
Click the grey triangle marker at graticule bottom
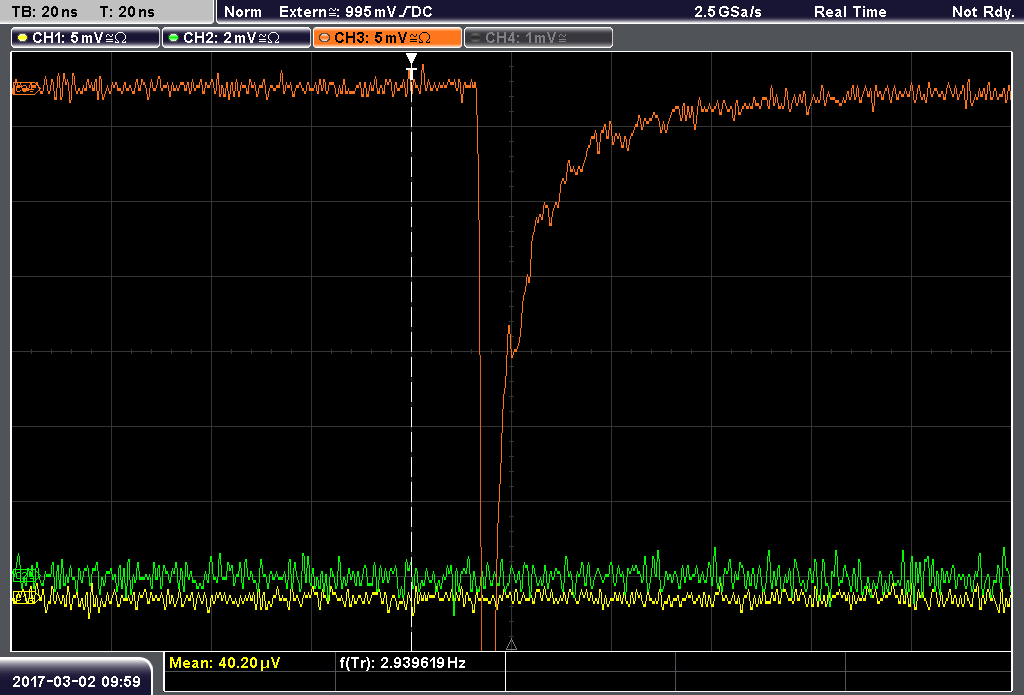pyautogui.click(x=511, y=644)
